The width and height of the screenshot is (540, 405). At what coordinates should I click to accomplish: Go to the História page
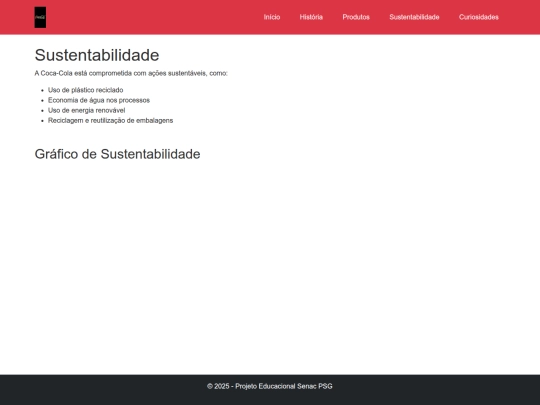pyautogui.click(x=311, y=17)
